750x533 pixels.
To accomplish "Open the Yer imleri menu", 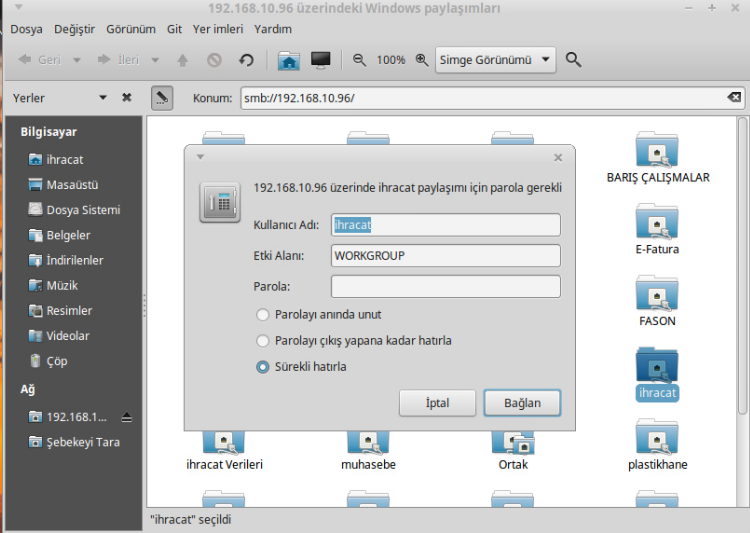I will tap(218, 29).
